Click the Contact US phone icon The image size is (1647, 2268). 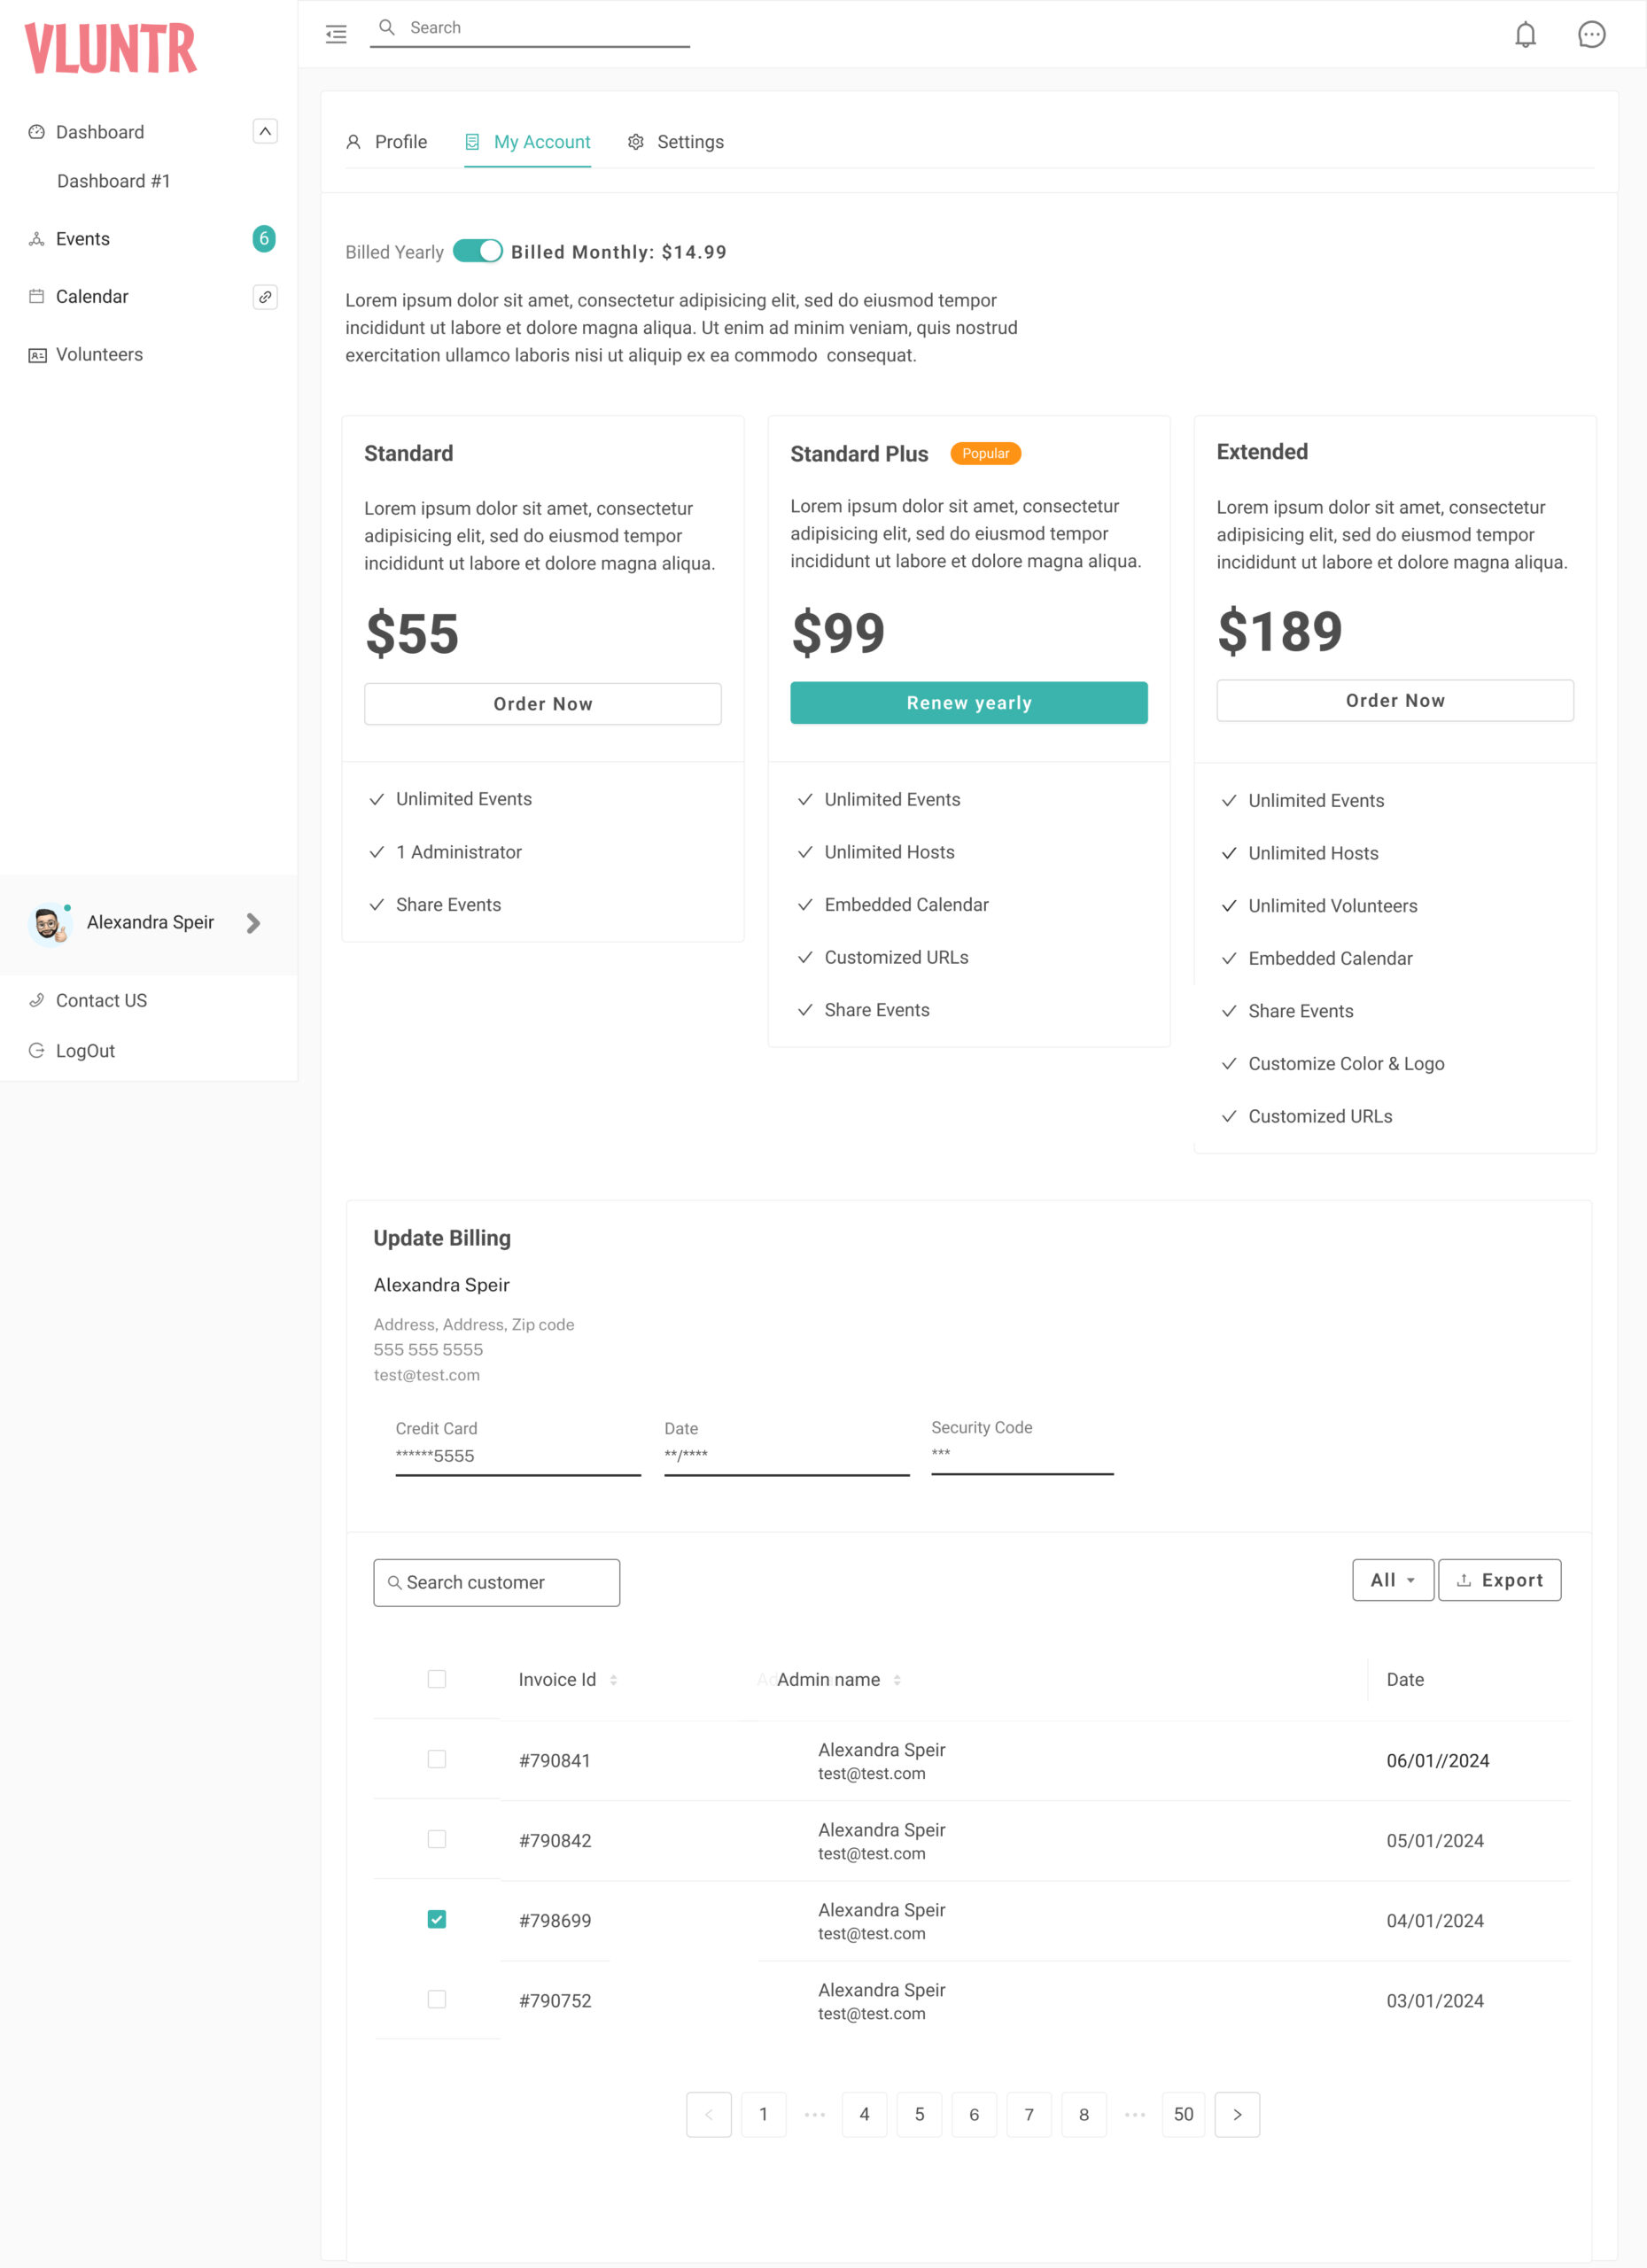(37, 1000)
